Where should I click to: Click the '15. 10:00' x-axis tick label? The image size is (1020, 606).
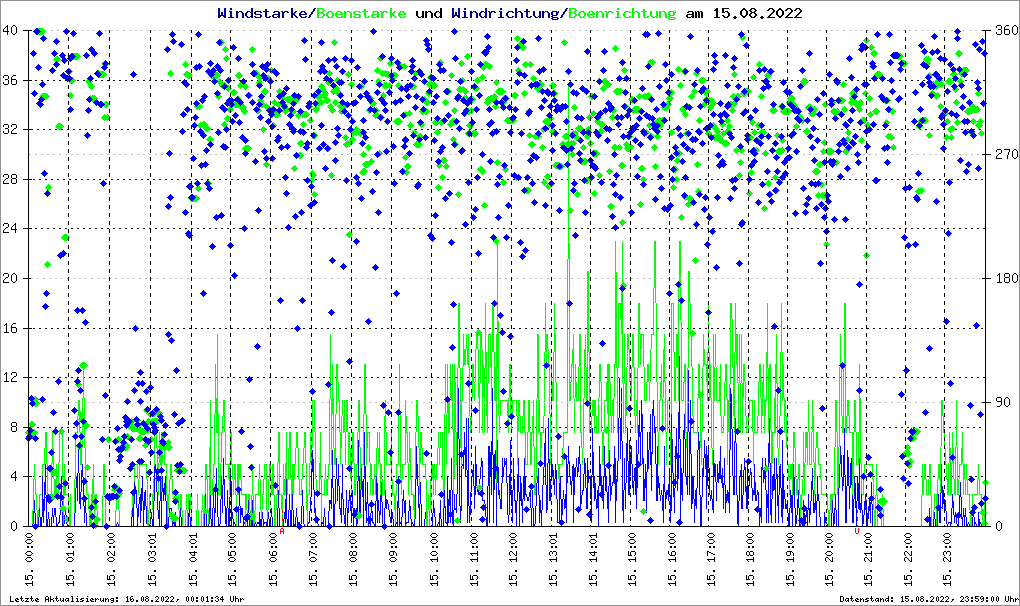point(433,562)
